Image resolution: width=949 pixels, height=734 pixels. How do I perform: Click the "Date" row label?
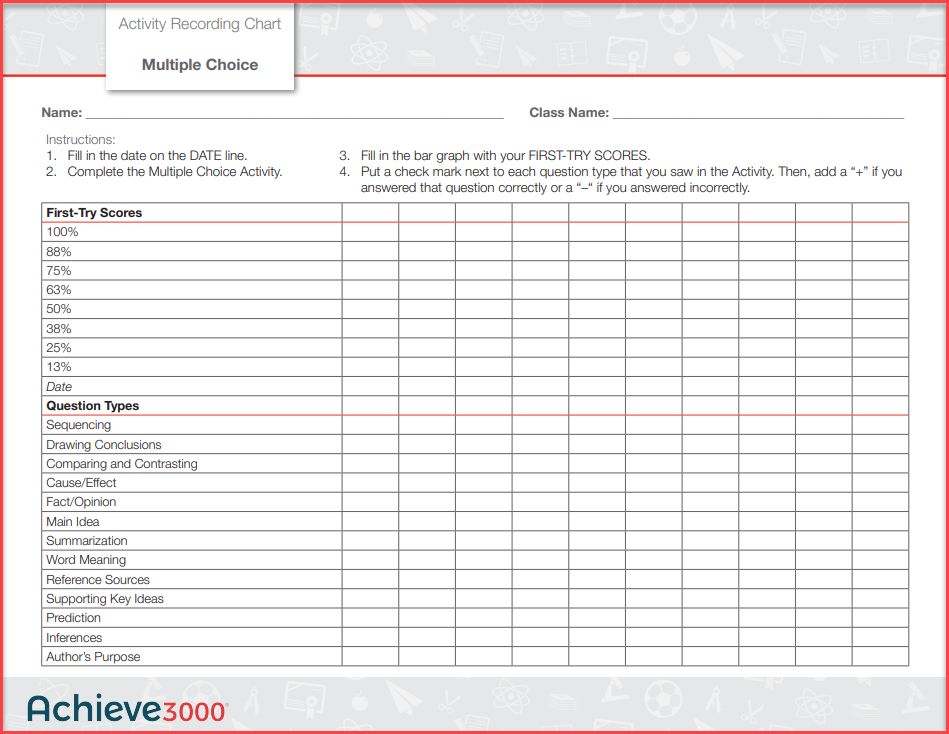click(x=59, y=387)
